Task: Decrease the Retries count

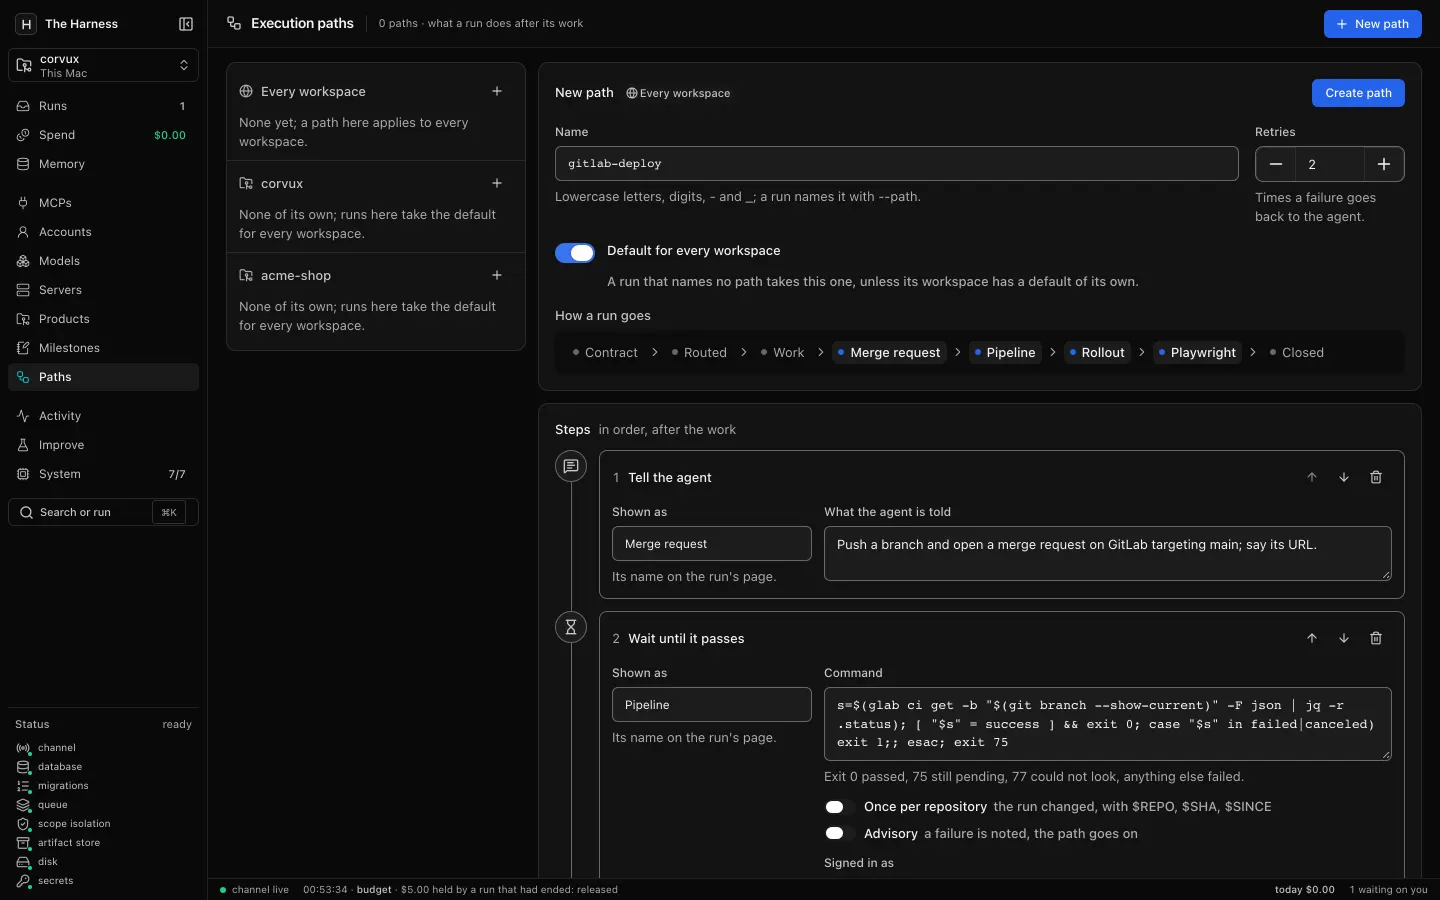Action: coord(1276,164)
